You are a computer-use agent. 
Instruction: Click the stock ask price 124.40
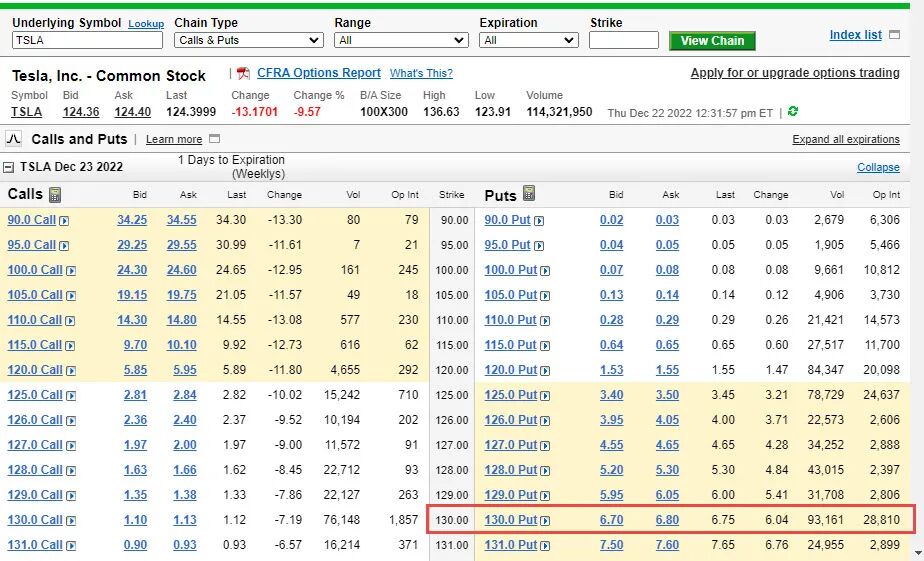133,112
